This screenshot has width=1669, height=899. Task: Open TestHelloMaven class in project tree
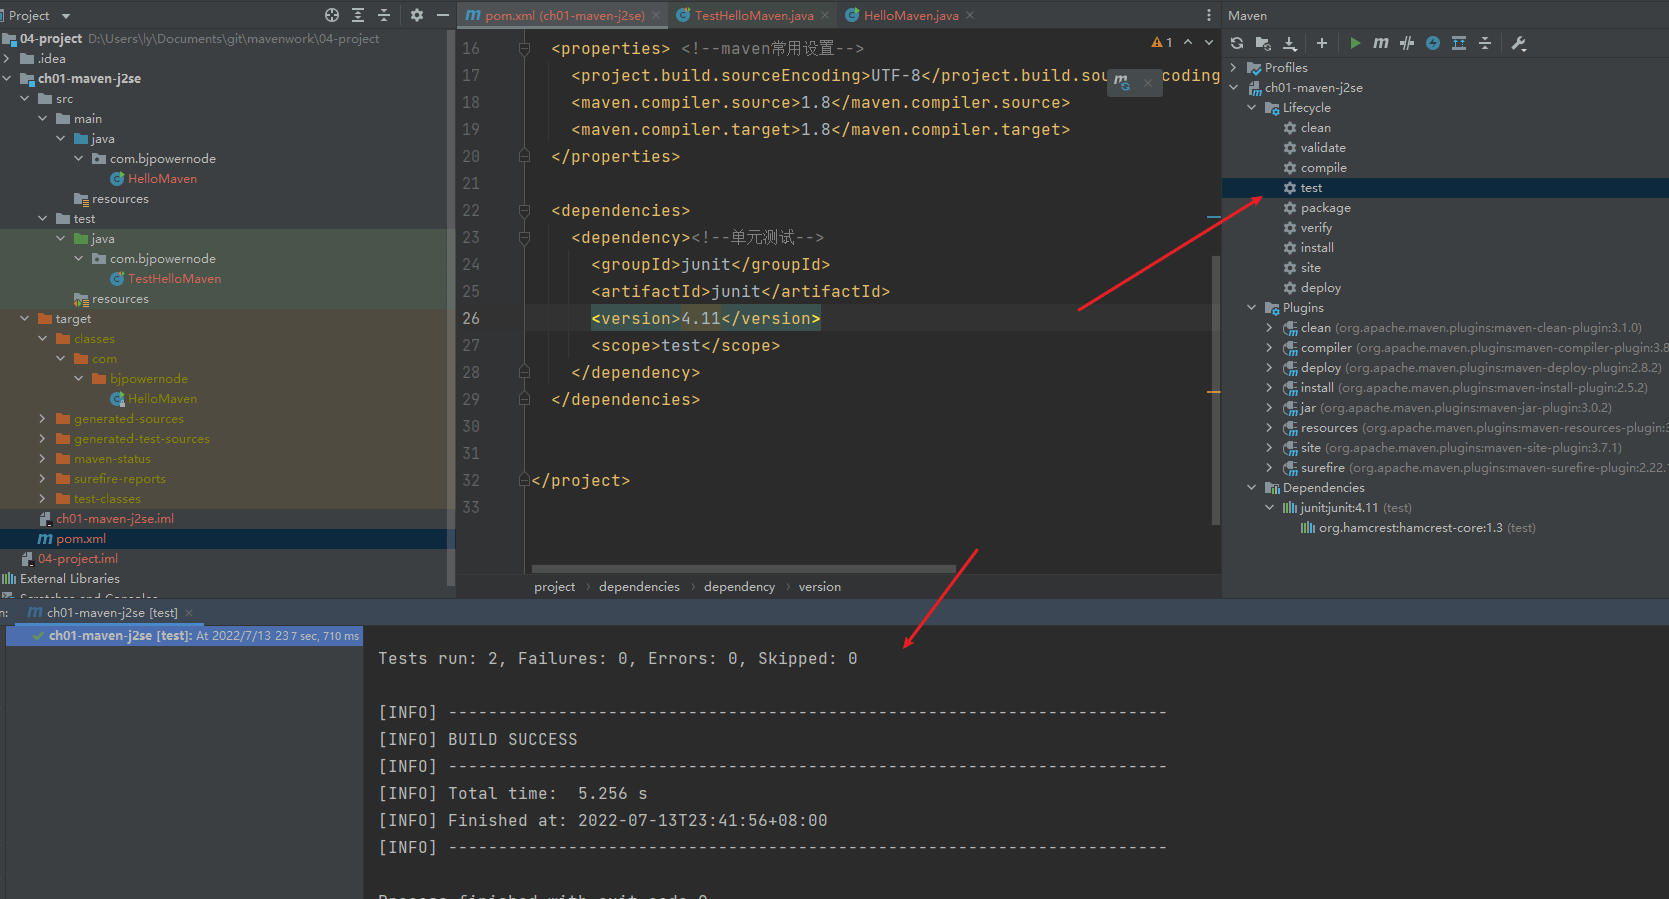(174, 279)
